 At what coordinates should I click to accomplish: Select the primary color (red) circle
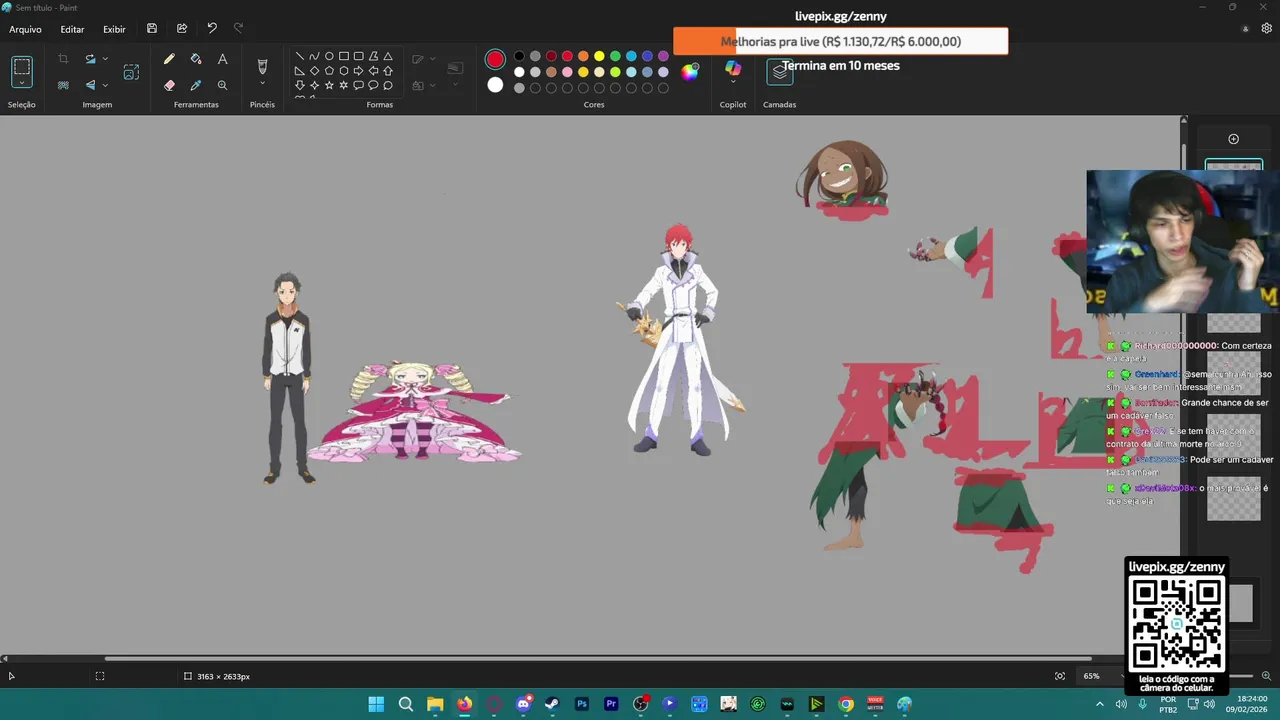tap(495, 60)
